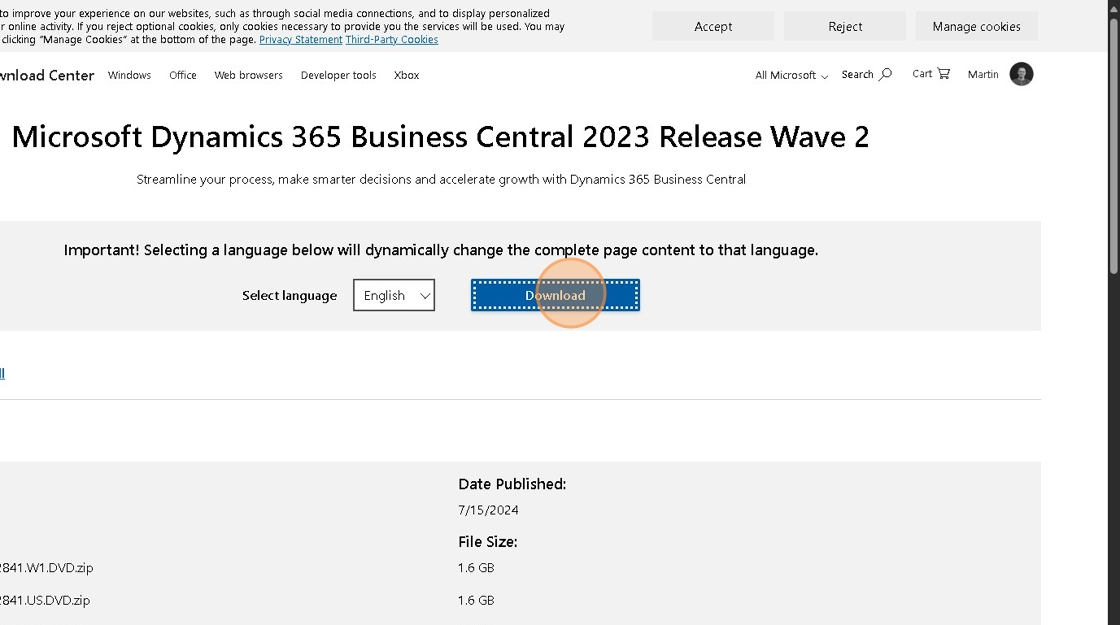Accept the cookies

coord(713,26)
